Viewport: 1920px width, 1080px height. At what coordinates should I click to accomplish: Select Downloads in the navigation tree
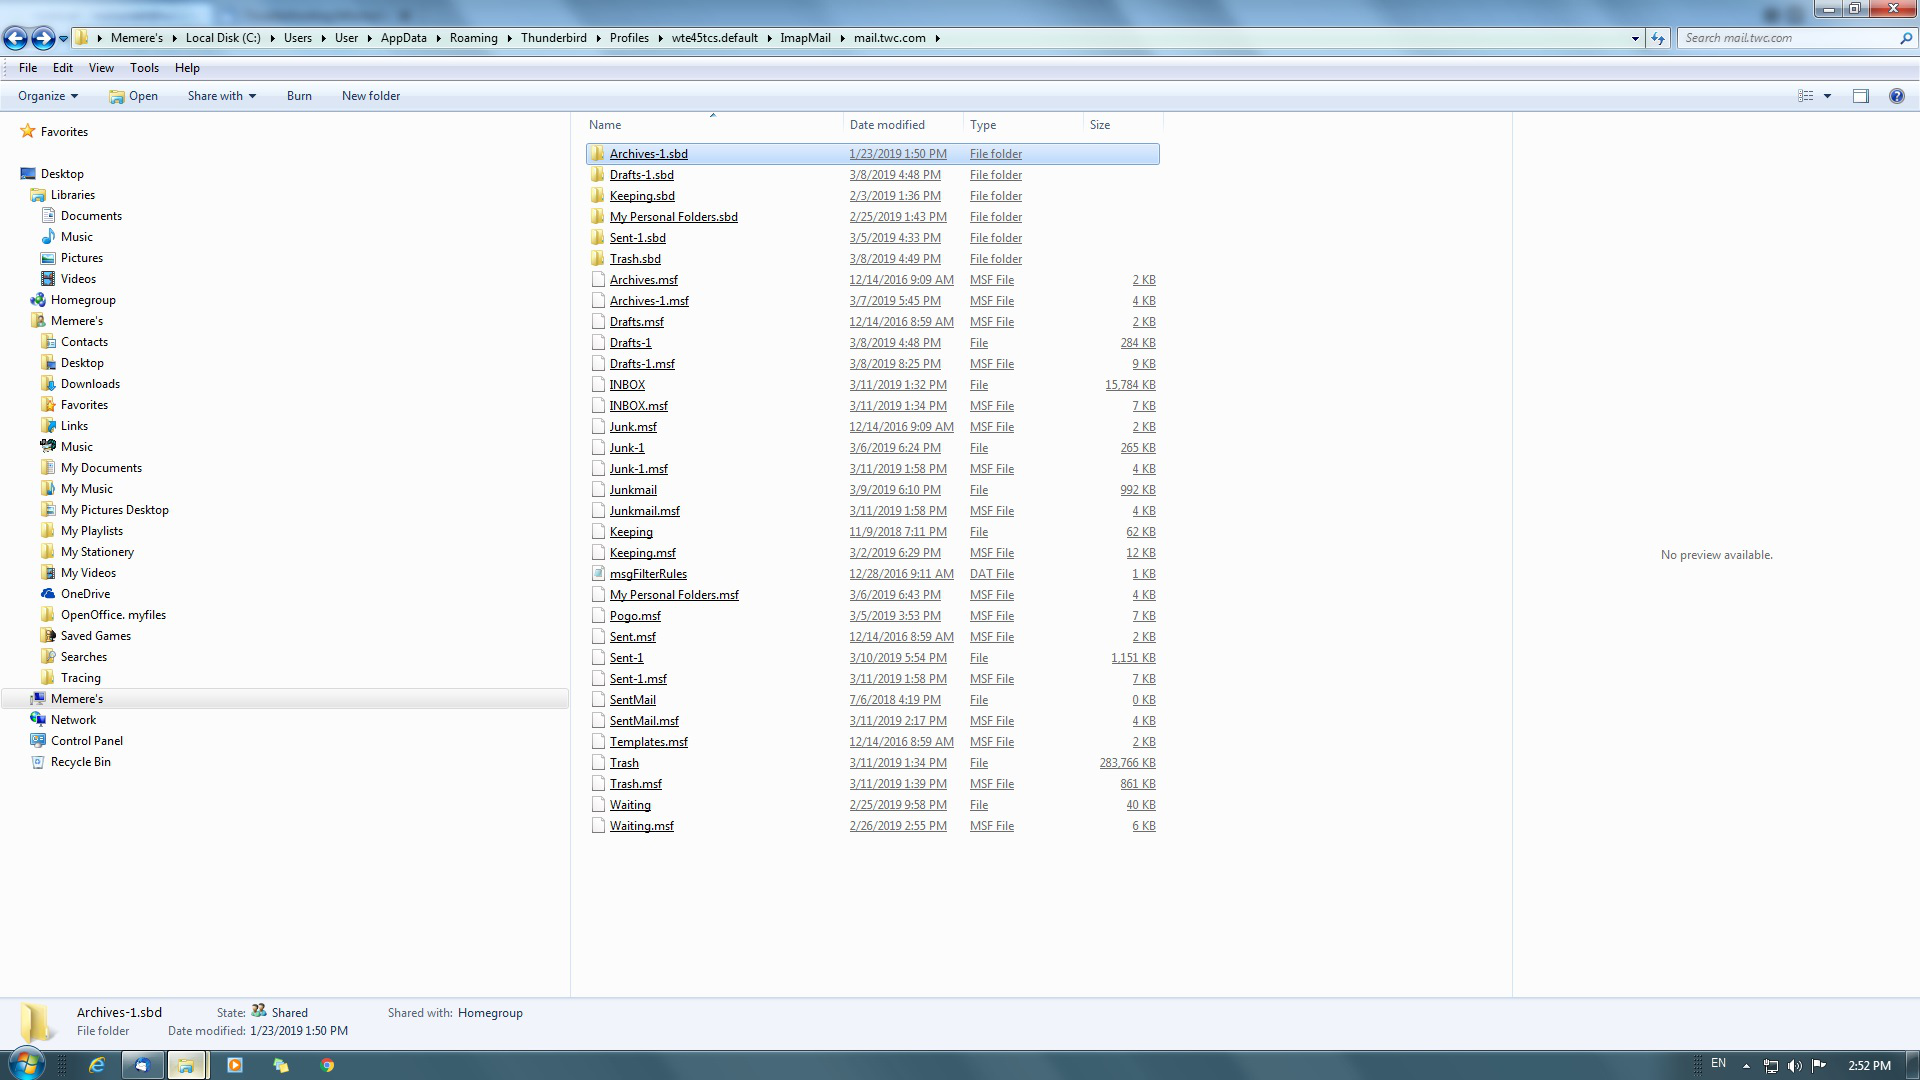tap(90, 384)
